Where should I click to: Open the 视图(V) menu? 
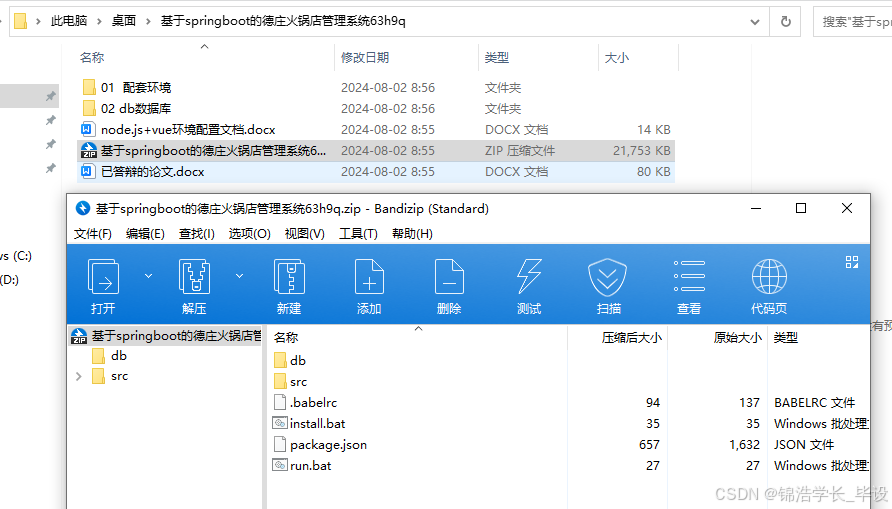tap(304, 234)
